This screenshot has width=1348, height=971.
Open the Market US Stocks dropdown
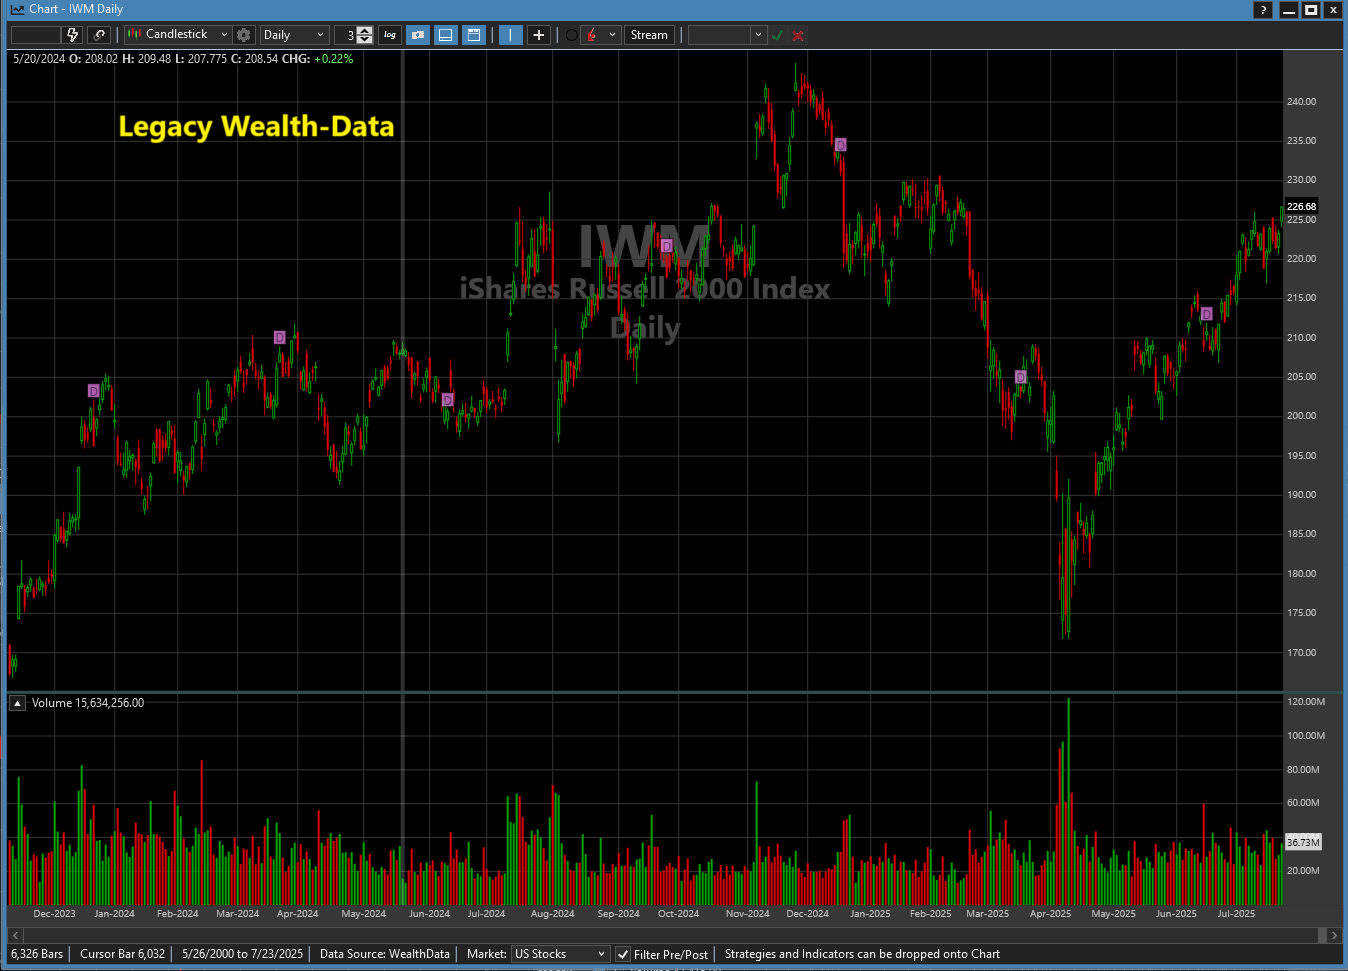coord(560,954)
